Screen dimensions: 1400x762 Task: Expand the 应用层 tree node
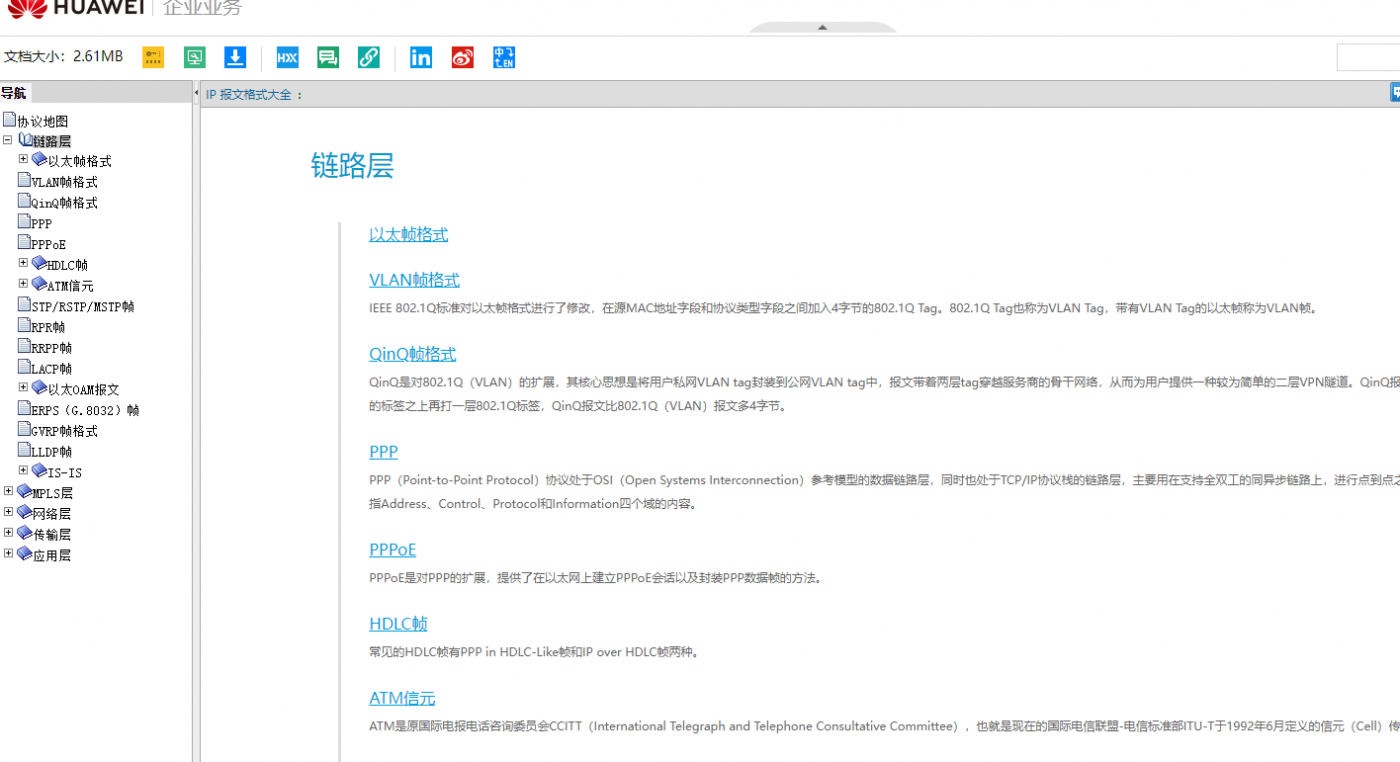pos(8,553)
